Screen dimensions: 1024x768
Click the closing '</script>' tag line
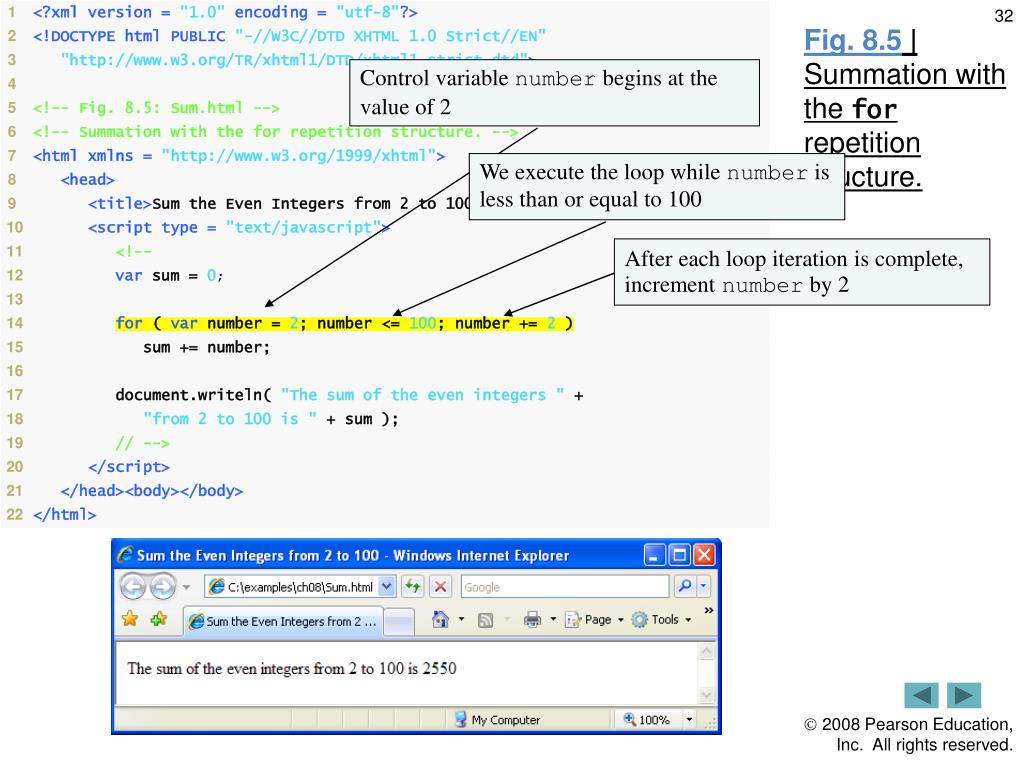coord(129,467)
